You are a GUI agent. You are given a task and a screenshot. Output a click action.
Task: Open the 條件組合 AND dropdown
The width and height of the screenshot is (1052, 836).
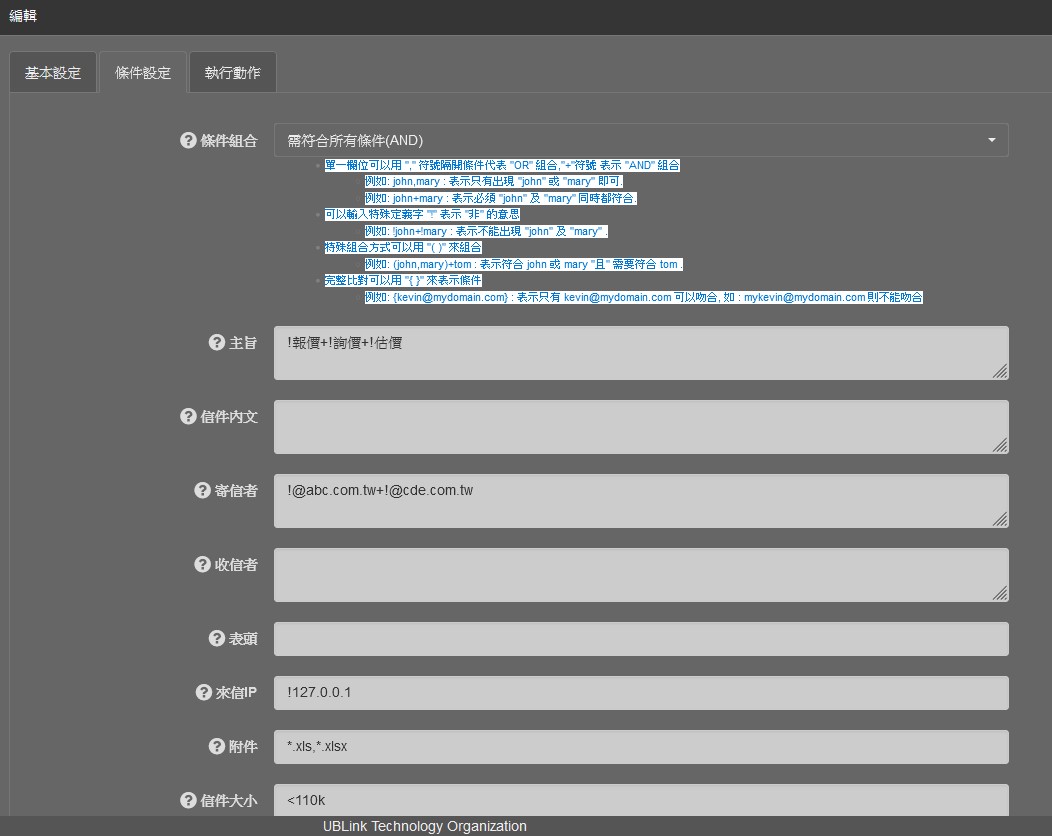coord(641,141)
